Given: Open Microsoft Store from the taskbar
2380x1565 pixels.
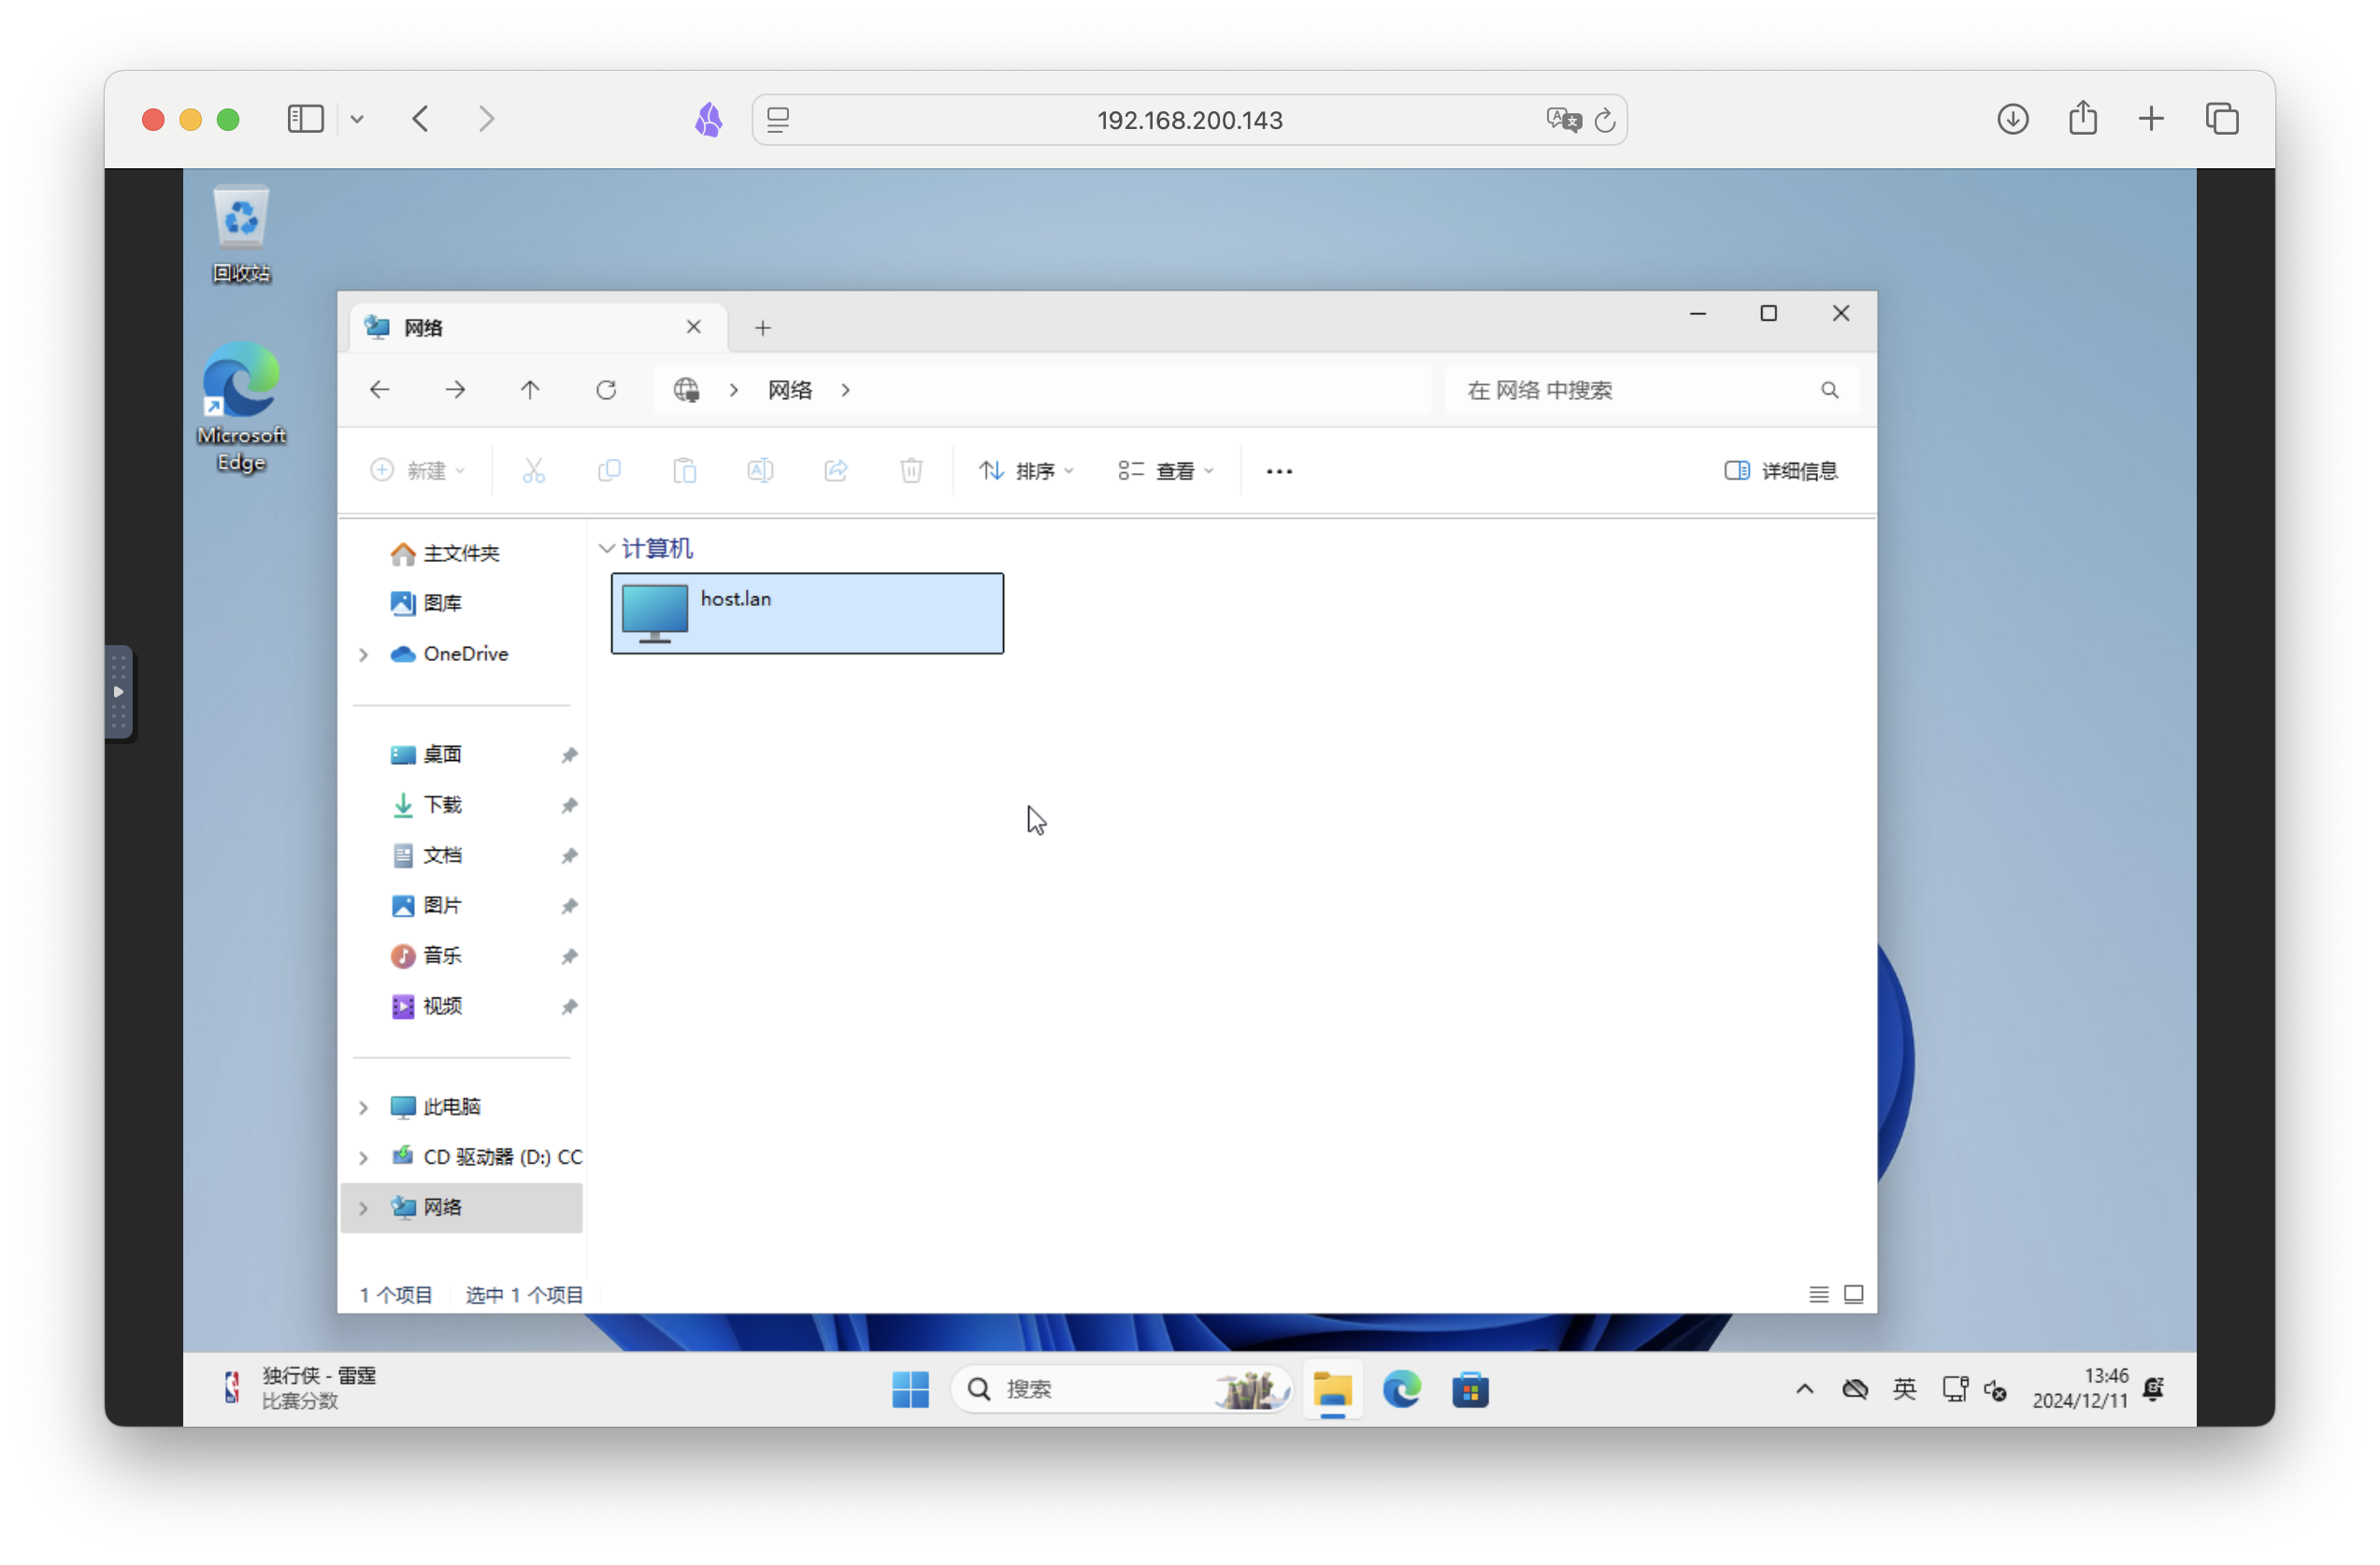Looking at the screenshot, I should (x=1470, y=1389).
